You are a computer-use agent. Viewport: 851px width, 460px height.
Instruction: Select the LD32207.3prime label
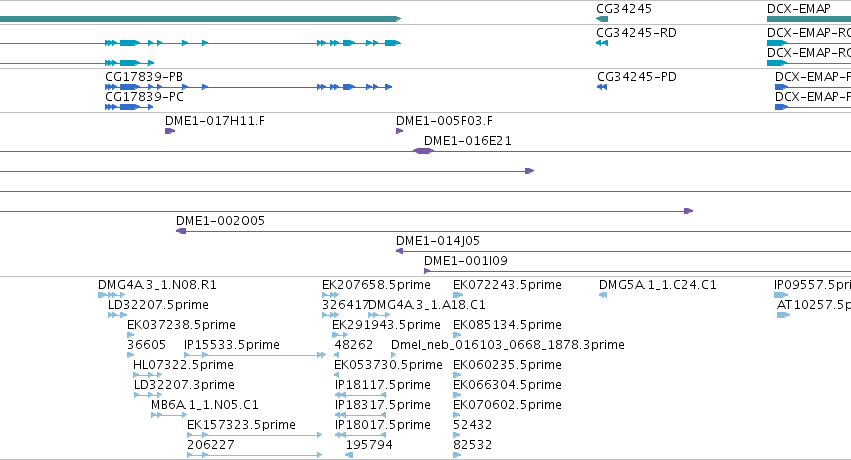point(184,385)
